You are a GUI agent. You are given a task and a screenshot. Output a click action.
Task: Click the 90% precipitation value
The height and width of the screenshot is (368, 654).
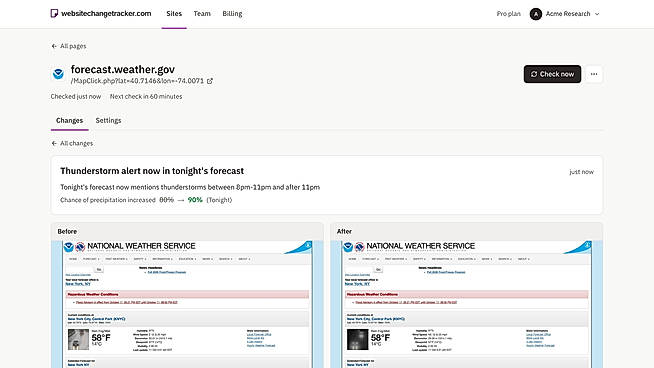pyautogui.click(x=195, y=200)
